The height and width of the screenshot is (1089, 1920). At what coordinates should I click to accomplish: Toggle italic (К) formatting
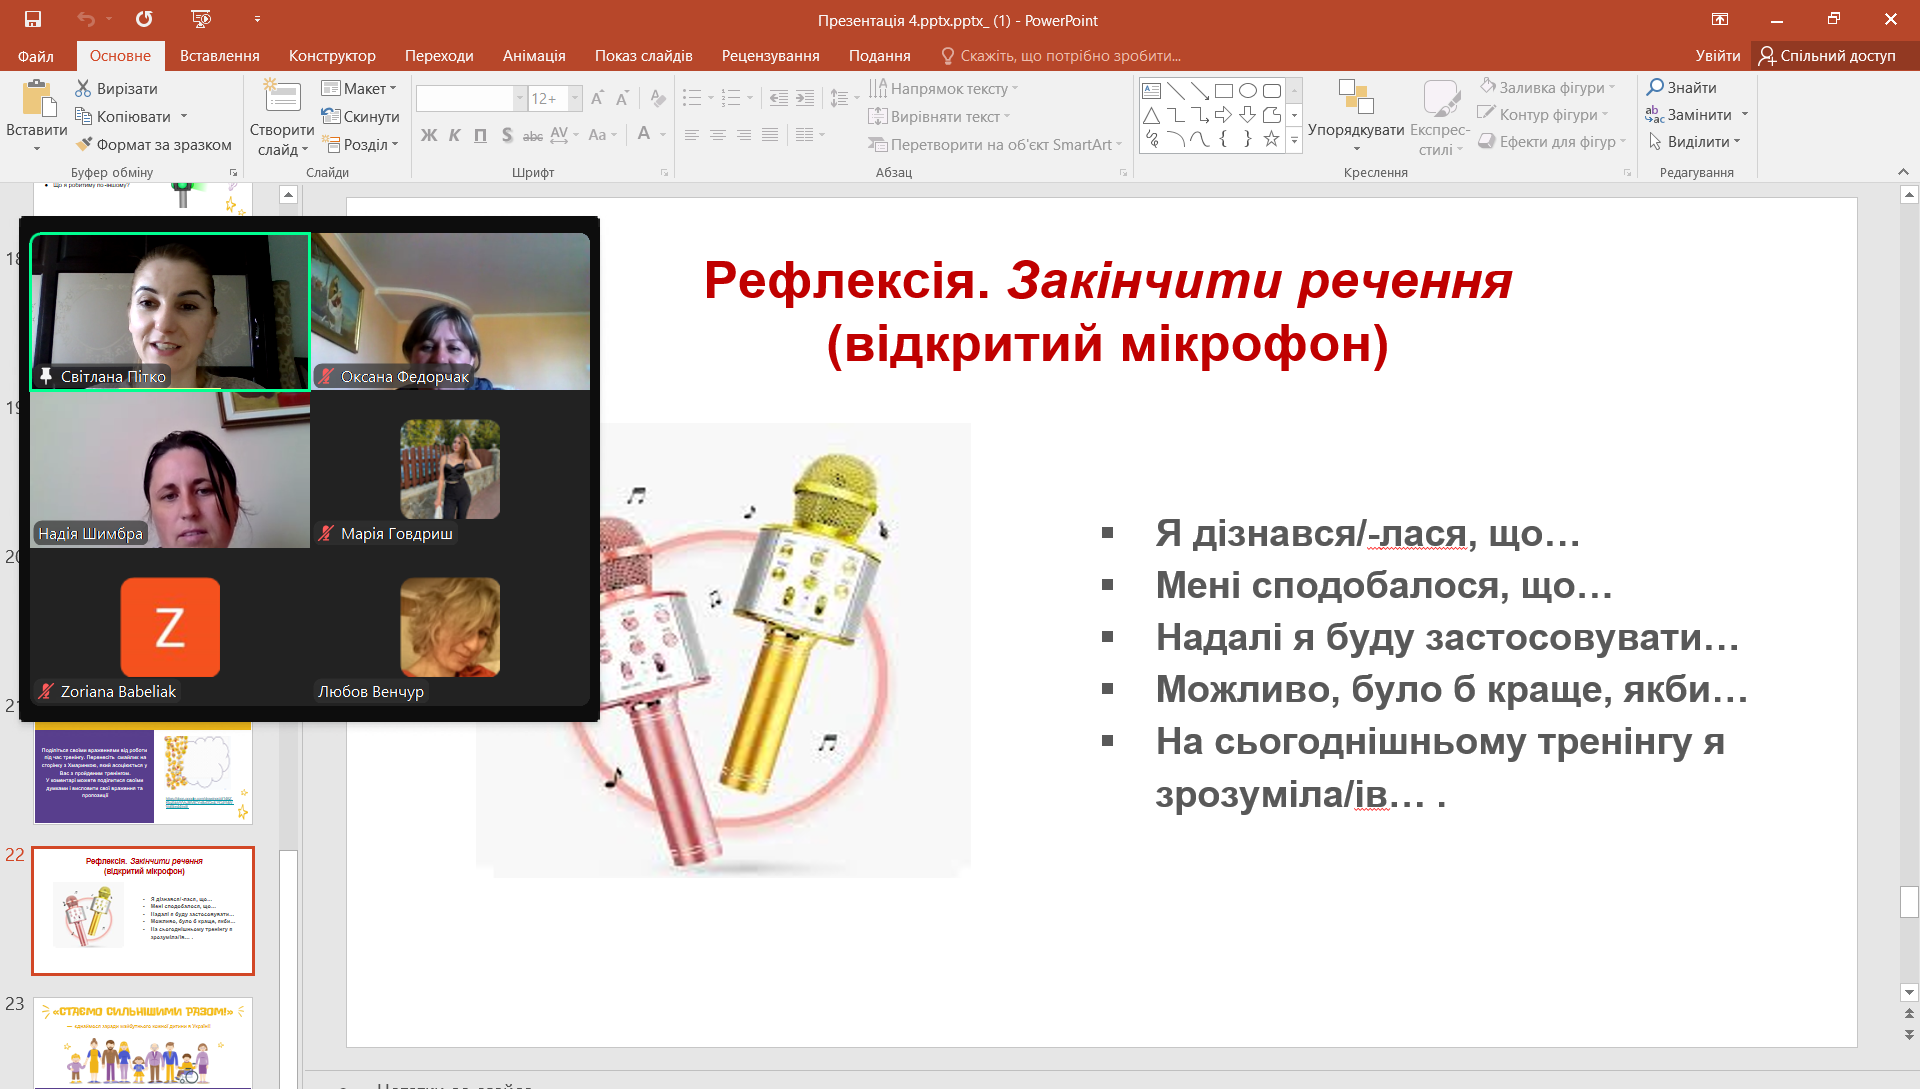click(x=454, y=135)
